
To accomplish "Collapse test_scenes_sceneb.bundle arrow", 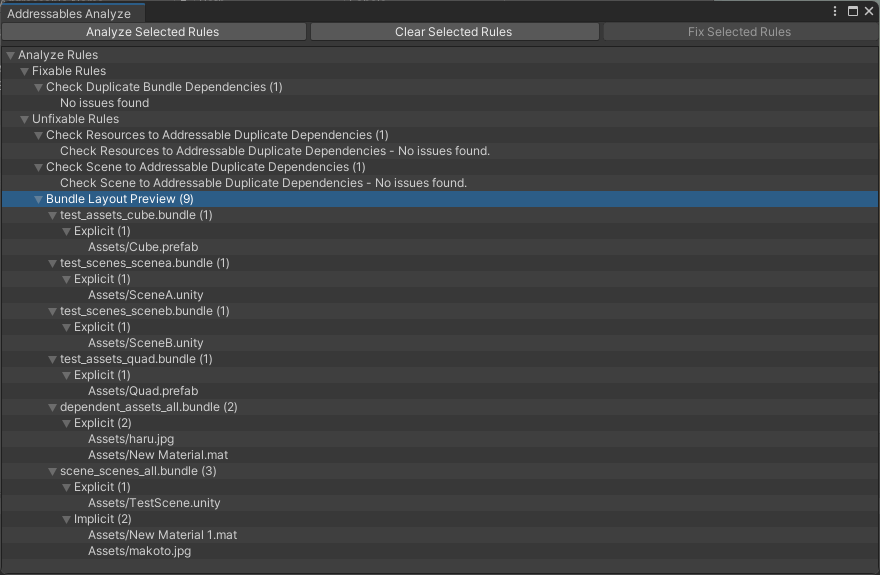I will pos(52,311).
